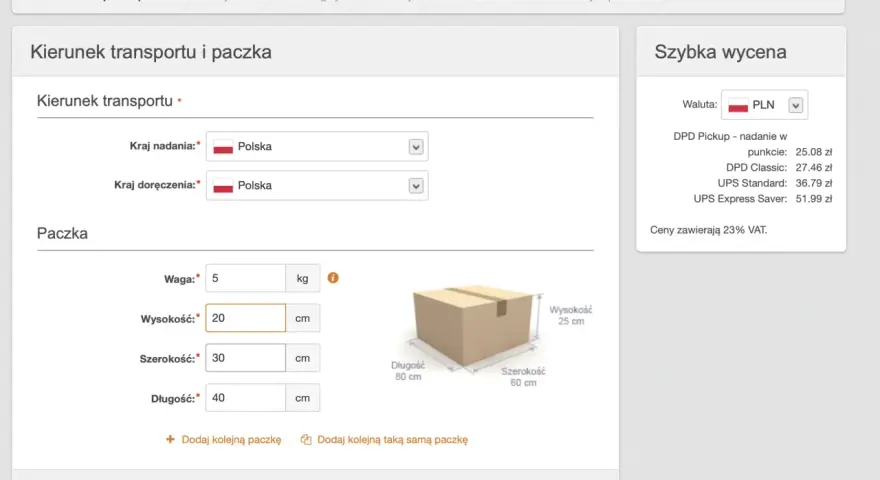Click the Waluta label
Viewport: 880px width, 480px height.
click(700, 104)
